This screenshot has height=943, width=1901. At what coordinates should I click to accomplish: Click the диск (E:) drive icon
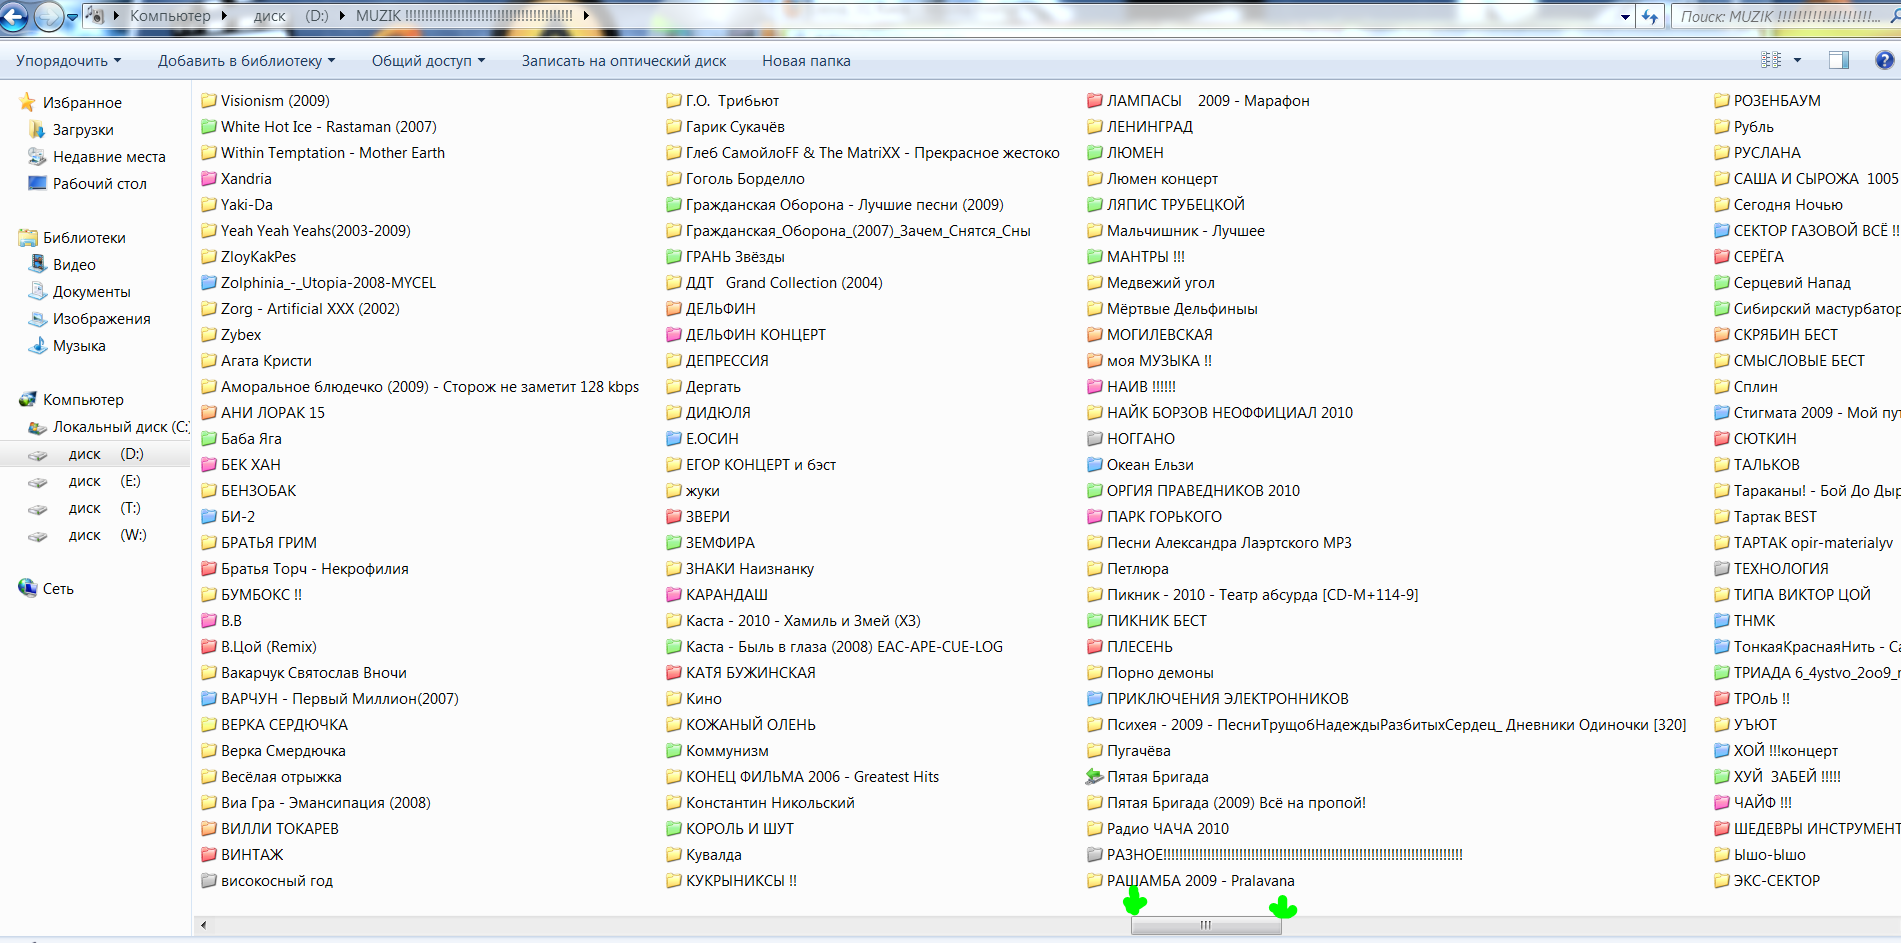tap(37, 481)
